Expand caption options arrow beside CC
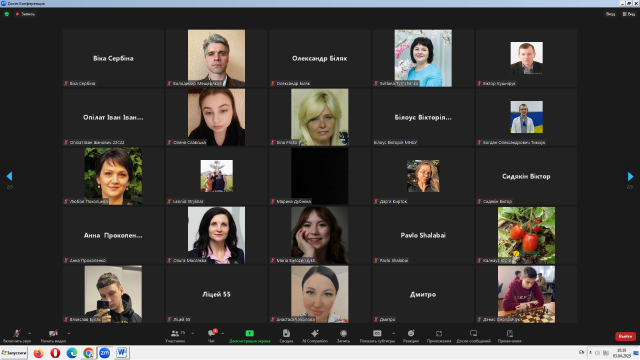 393,333
